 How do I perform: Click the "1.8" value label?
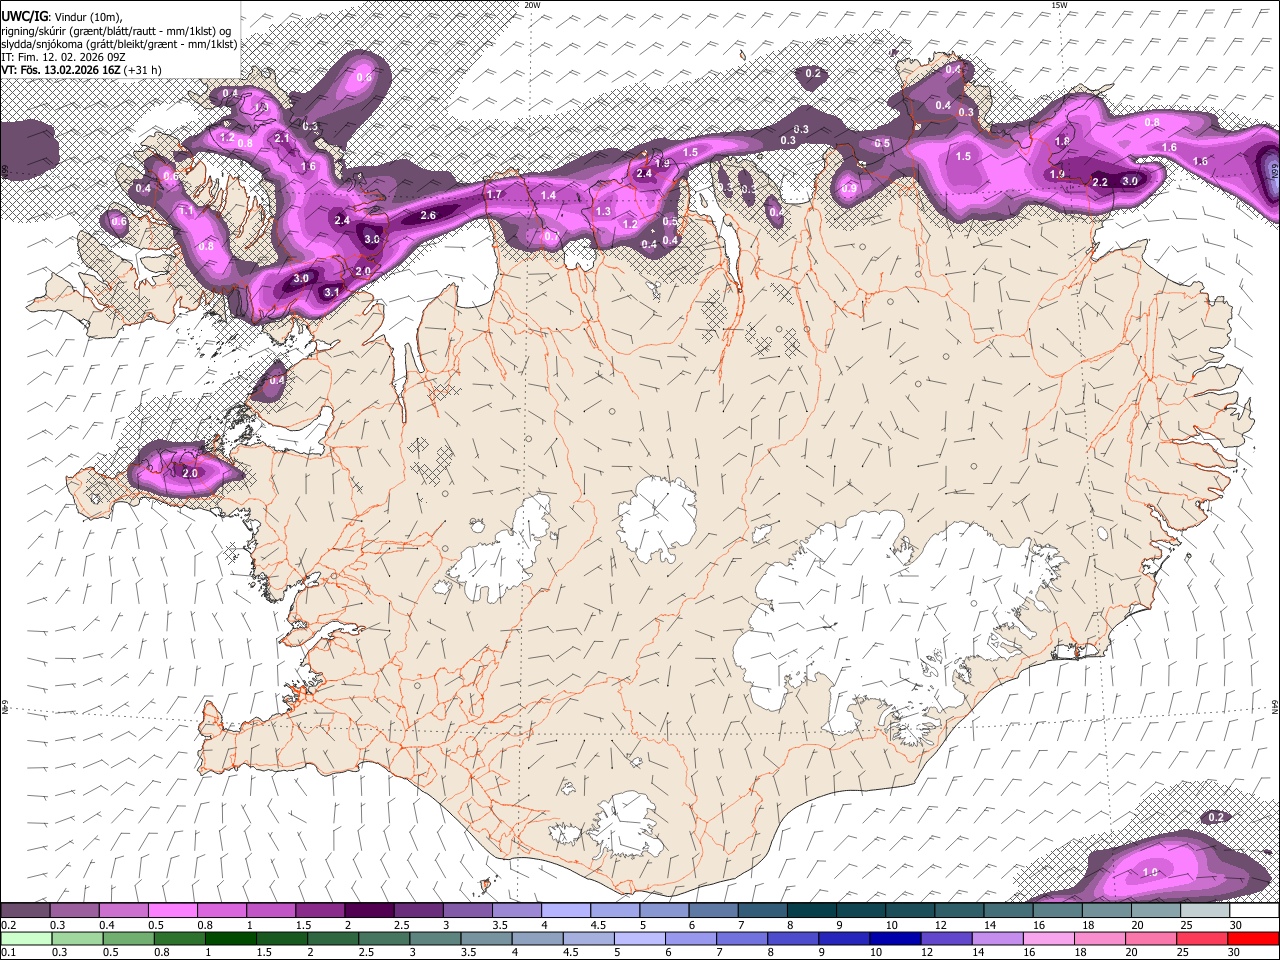(x=1062, y=141)
